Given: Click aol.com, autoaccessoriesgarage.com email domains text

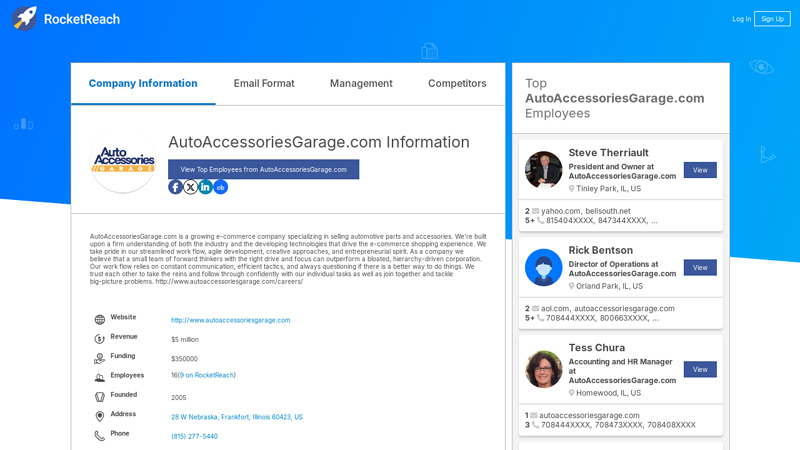Looking at the screenshot, I should [608, 308].
